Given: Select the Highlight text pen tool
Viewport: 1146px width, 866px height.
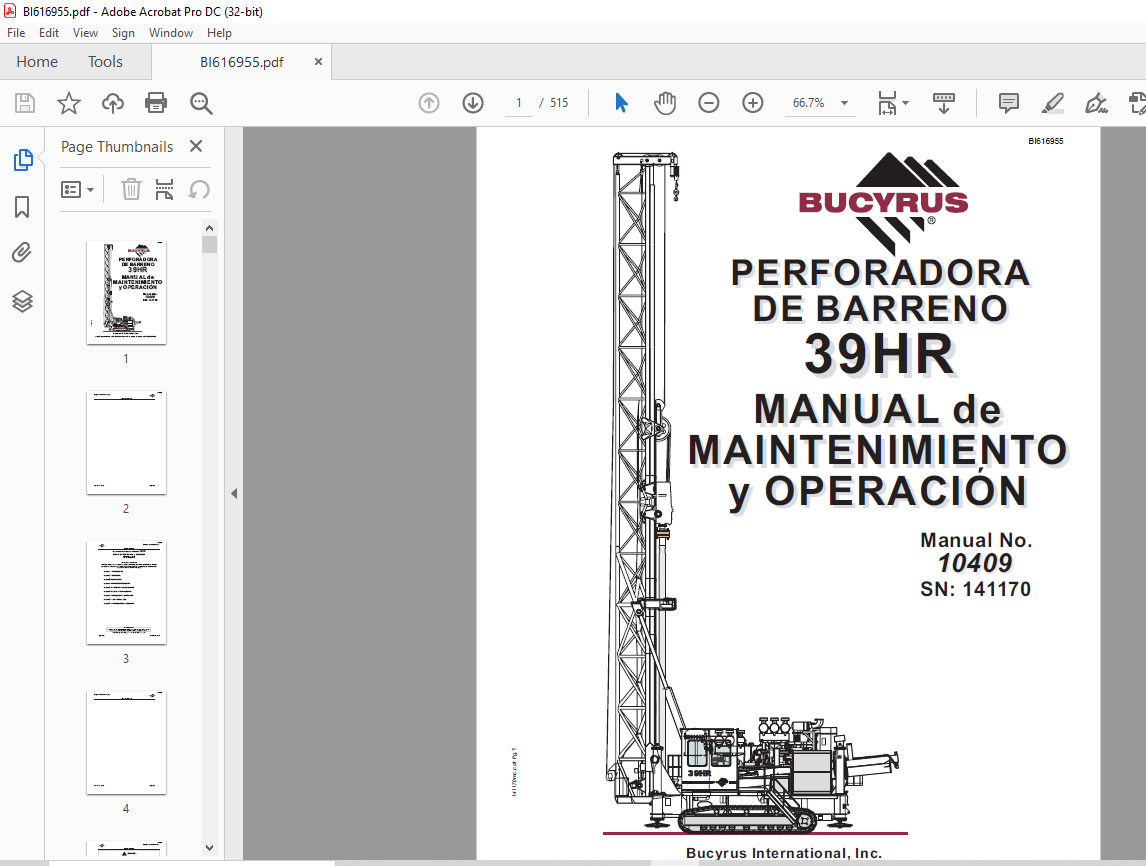Looking at the screenshot, I should point(1052,103).
